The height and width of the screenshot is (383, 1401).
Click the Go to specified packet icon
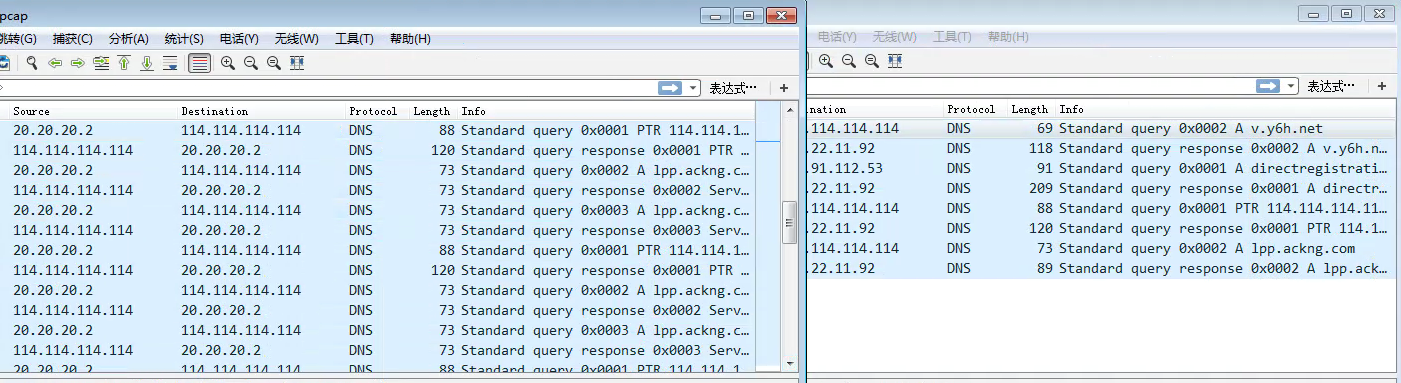(101, 63)
